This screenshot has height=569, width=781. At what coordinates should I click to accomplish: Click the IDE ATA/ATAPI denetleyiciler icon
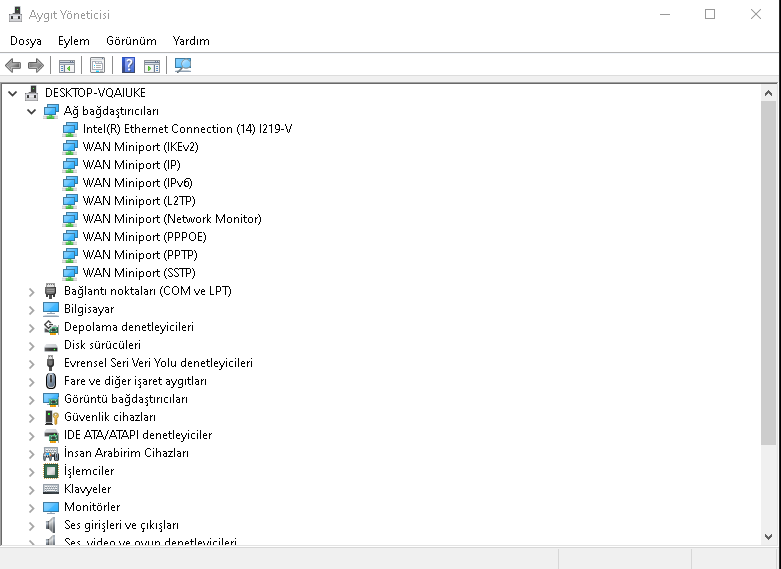[51, 435]
